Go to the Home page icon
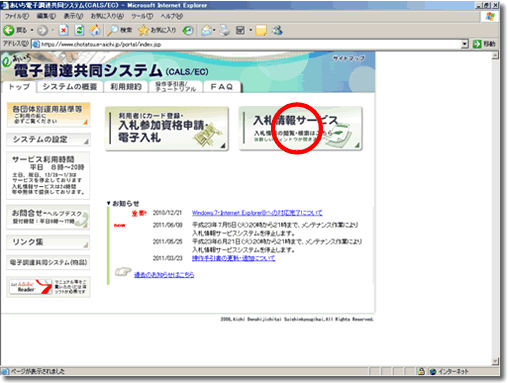The width and height of the screenshot is (508, 383). coord(95,30)
